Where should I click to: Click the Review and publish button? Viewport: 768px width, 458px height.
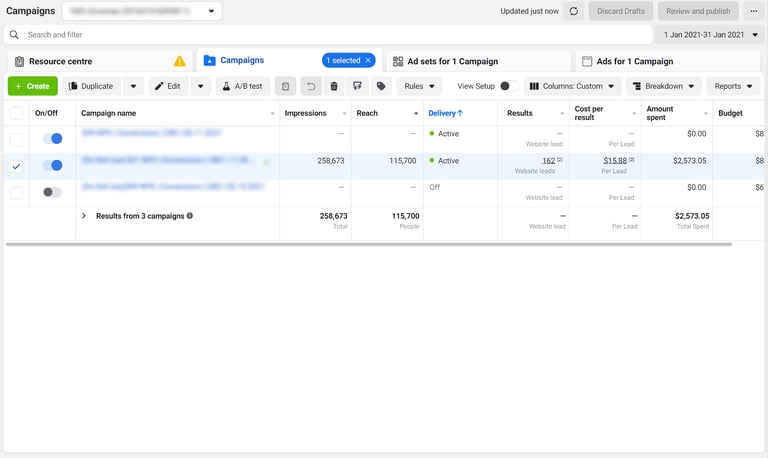pyautogui.click(x=698, y=11)
